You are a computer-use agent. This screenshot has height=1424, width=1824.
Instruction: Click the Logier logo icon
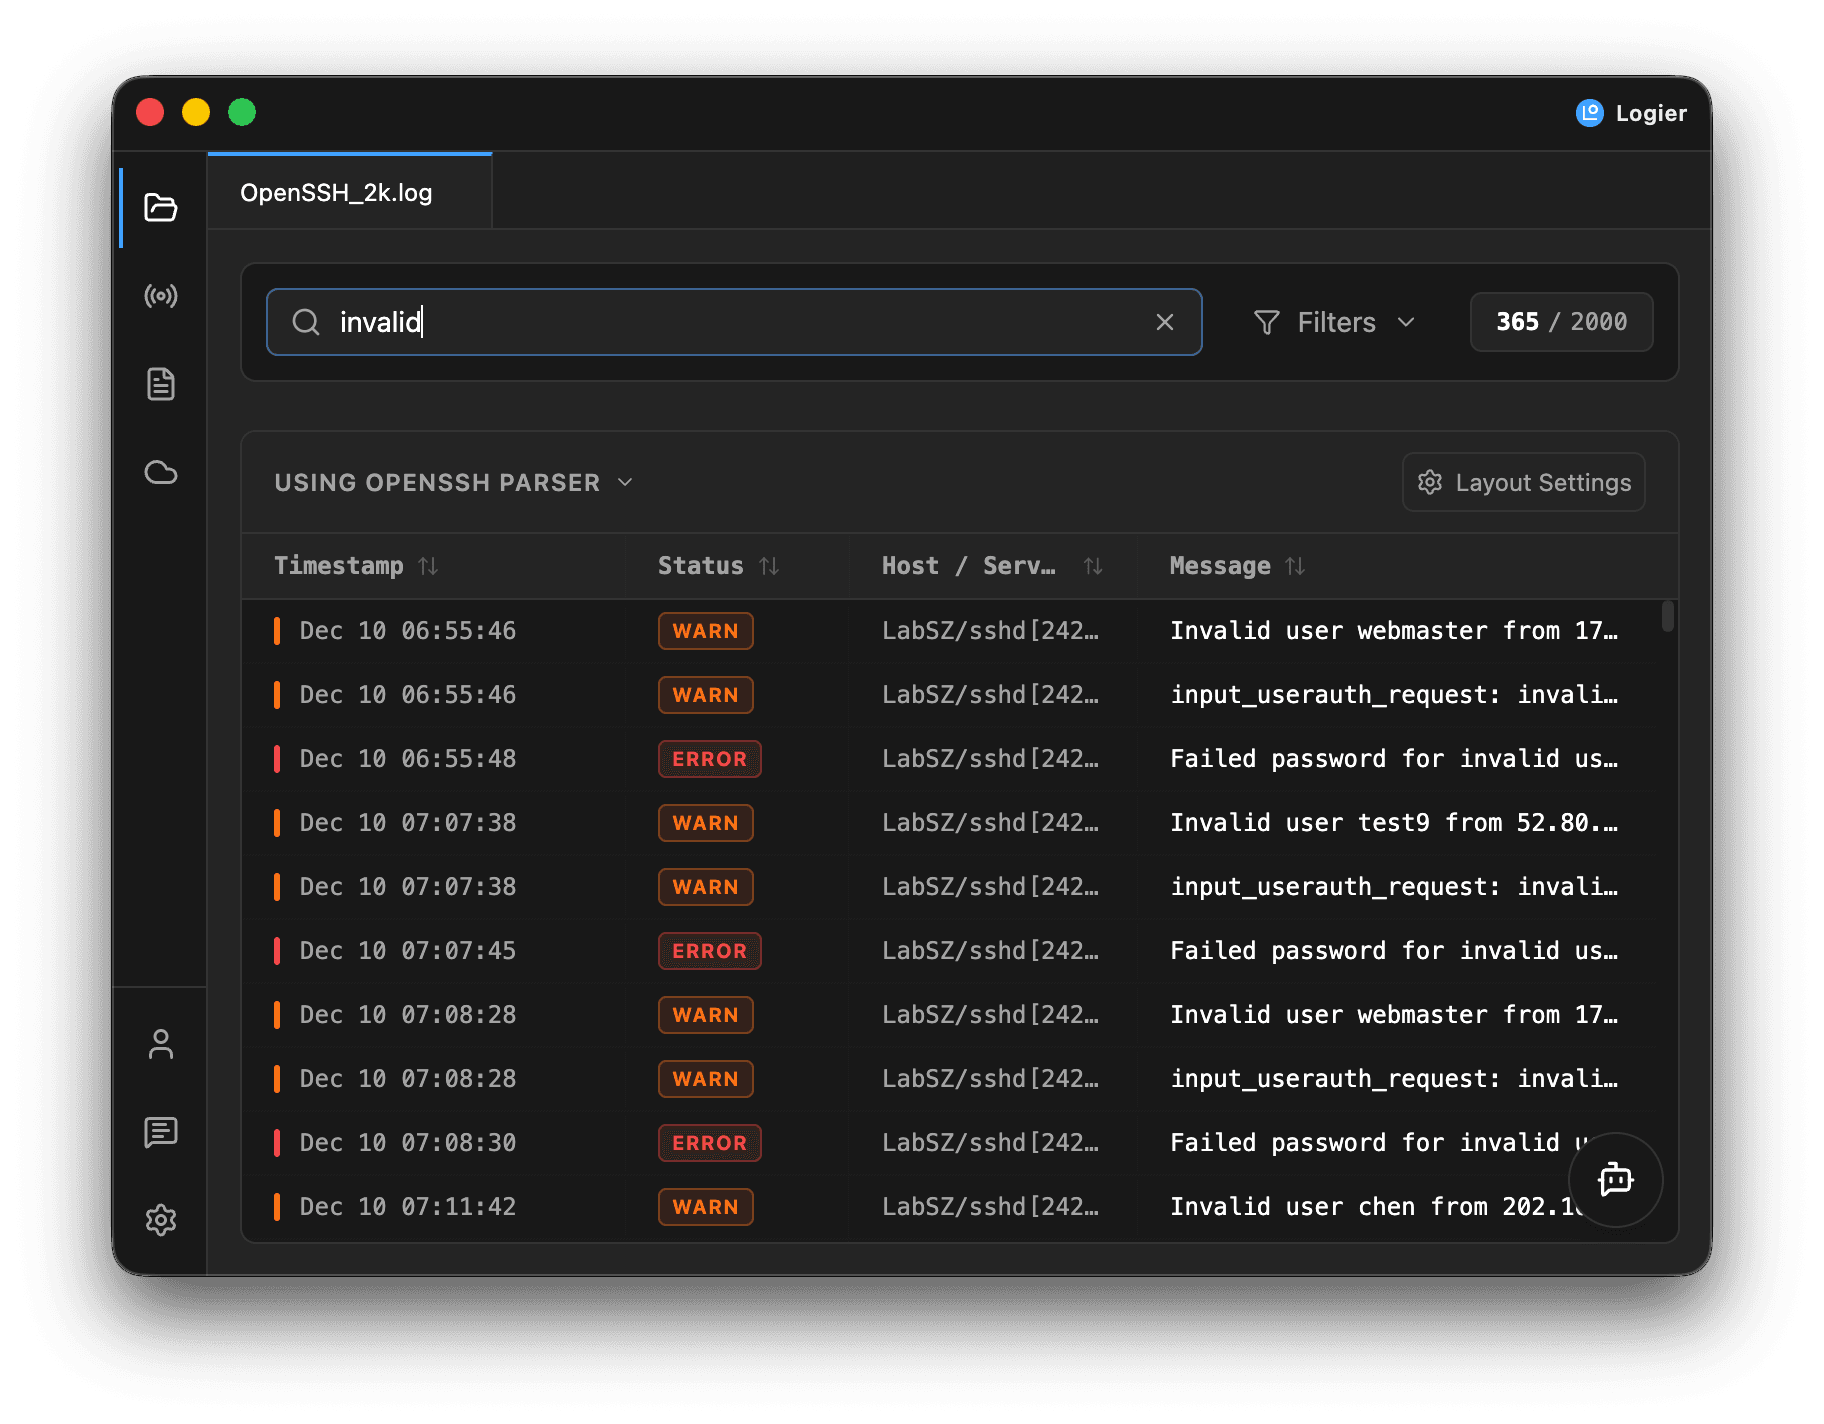click(1590, 113)
